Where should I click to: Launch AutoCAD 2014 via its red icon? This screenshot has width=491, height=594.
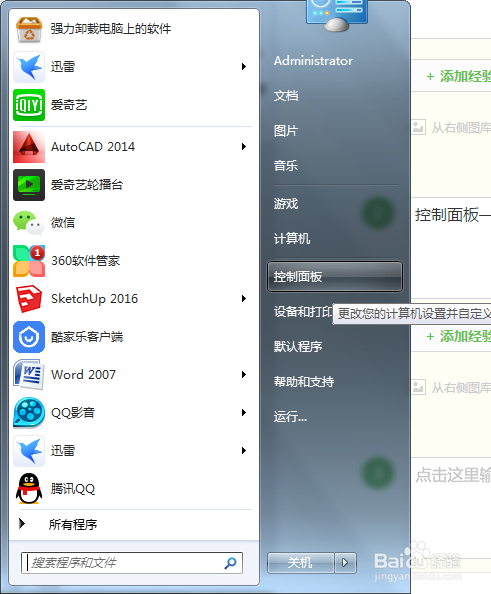click(x=29, y=147)
